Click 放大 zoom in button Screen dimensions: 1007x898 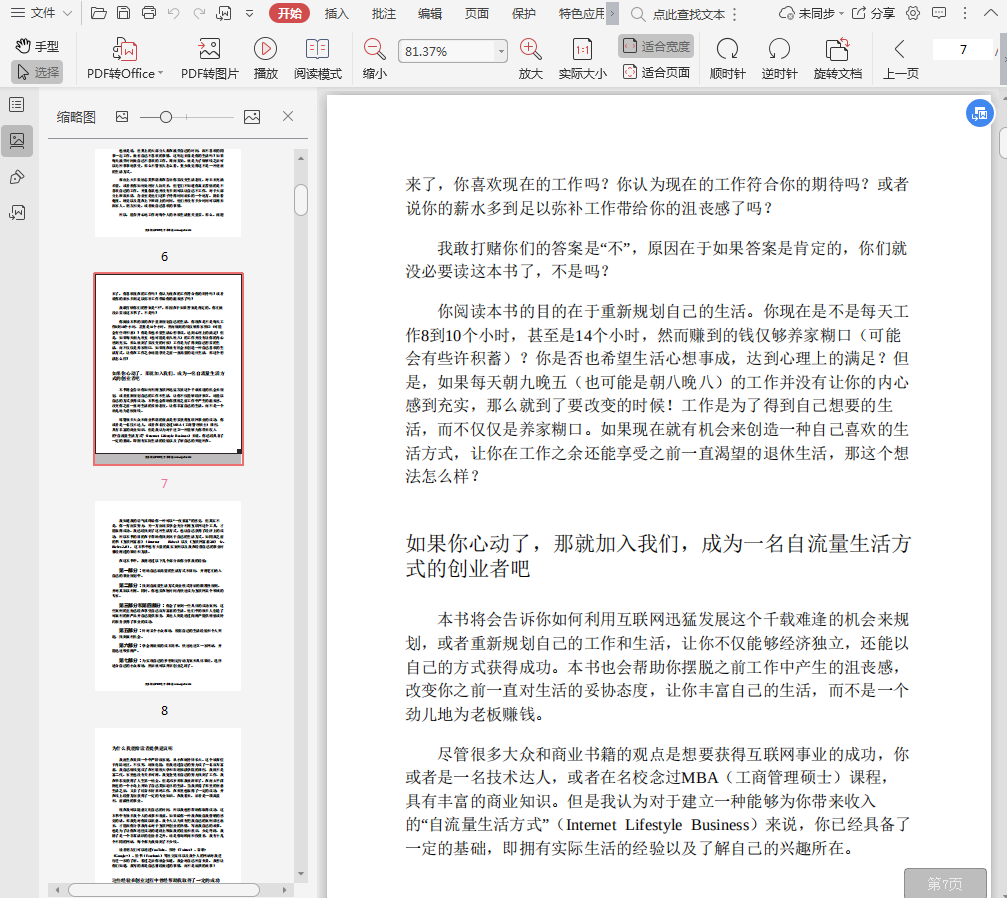click(x=530, y=58)
